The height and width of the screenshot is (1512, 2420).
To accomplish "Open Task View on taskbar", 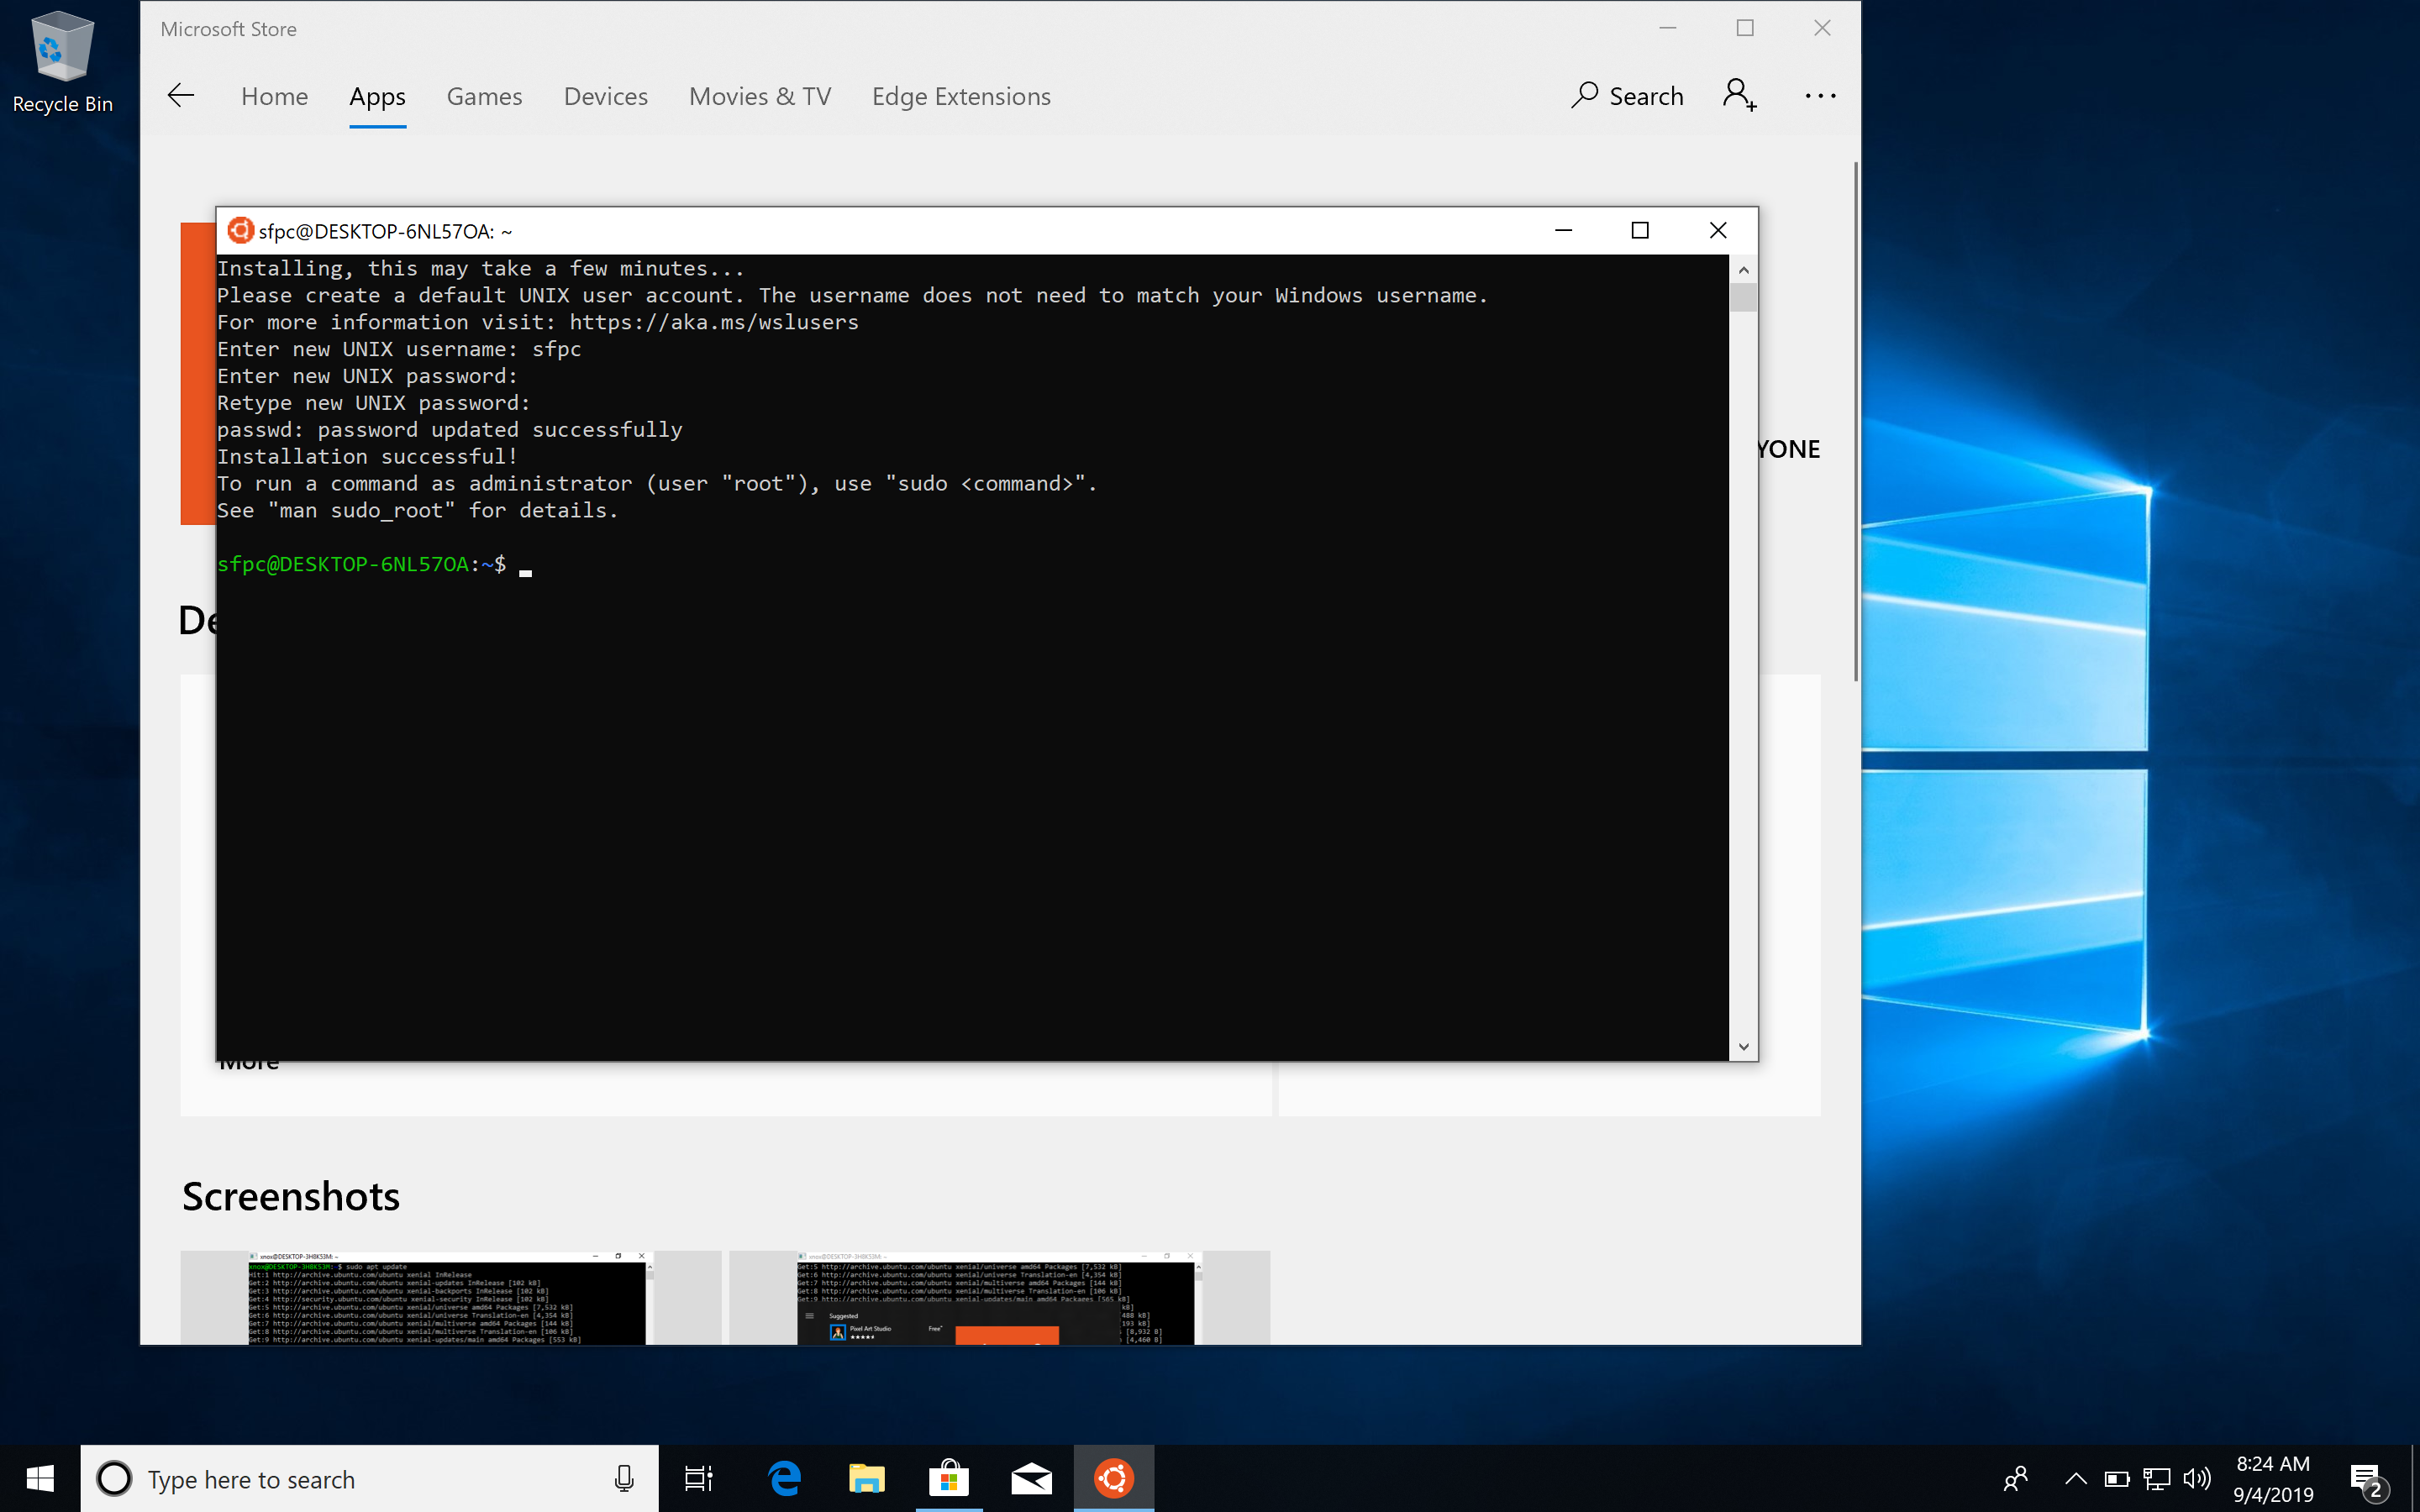I will coord(698,1478).
